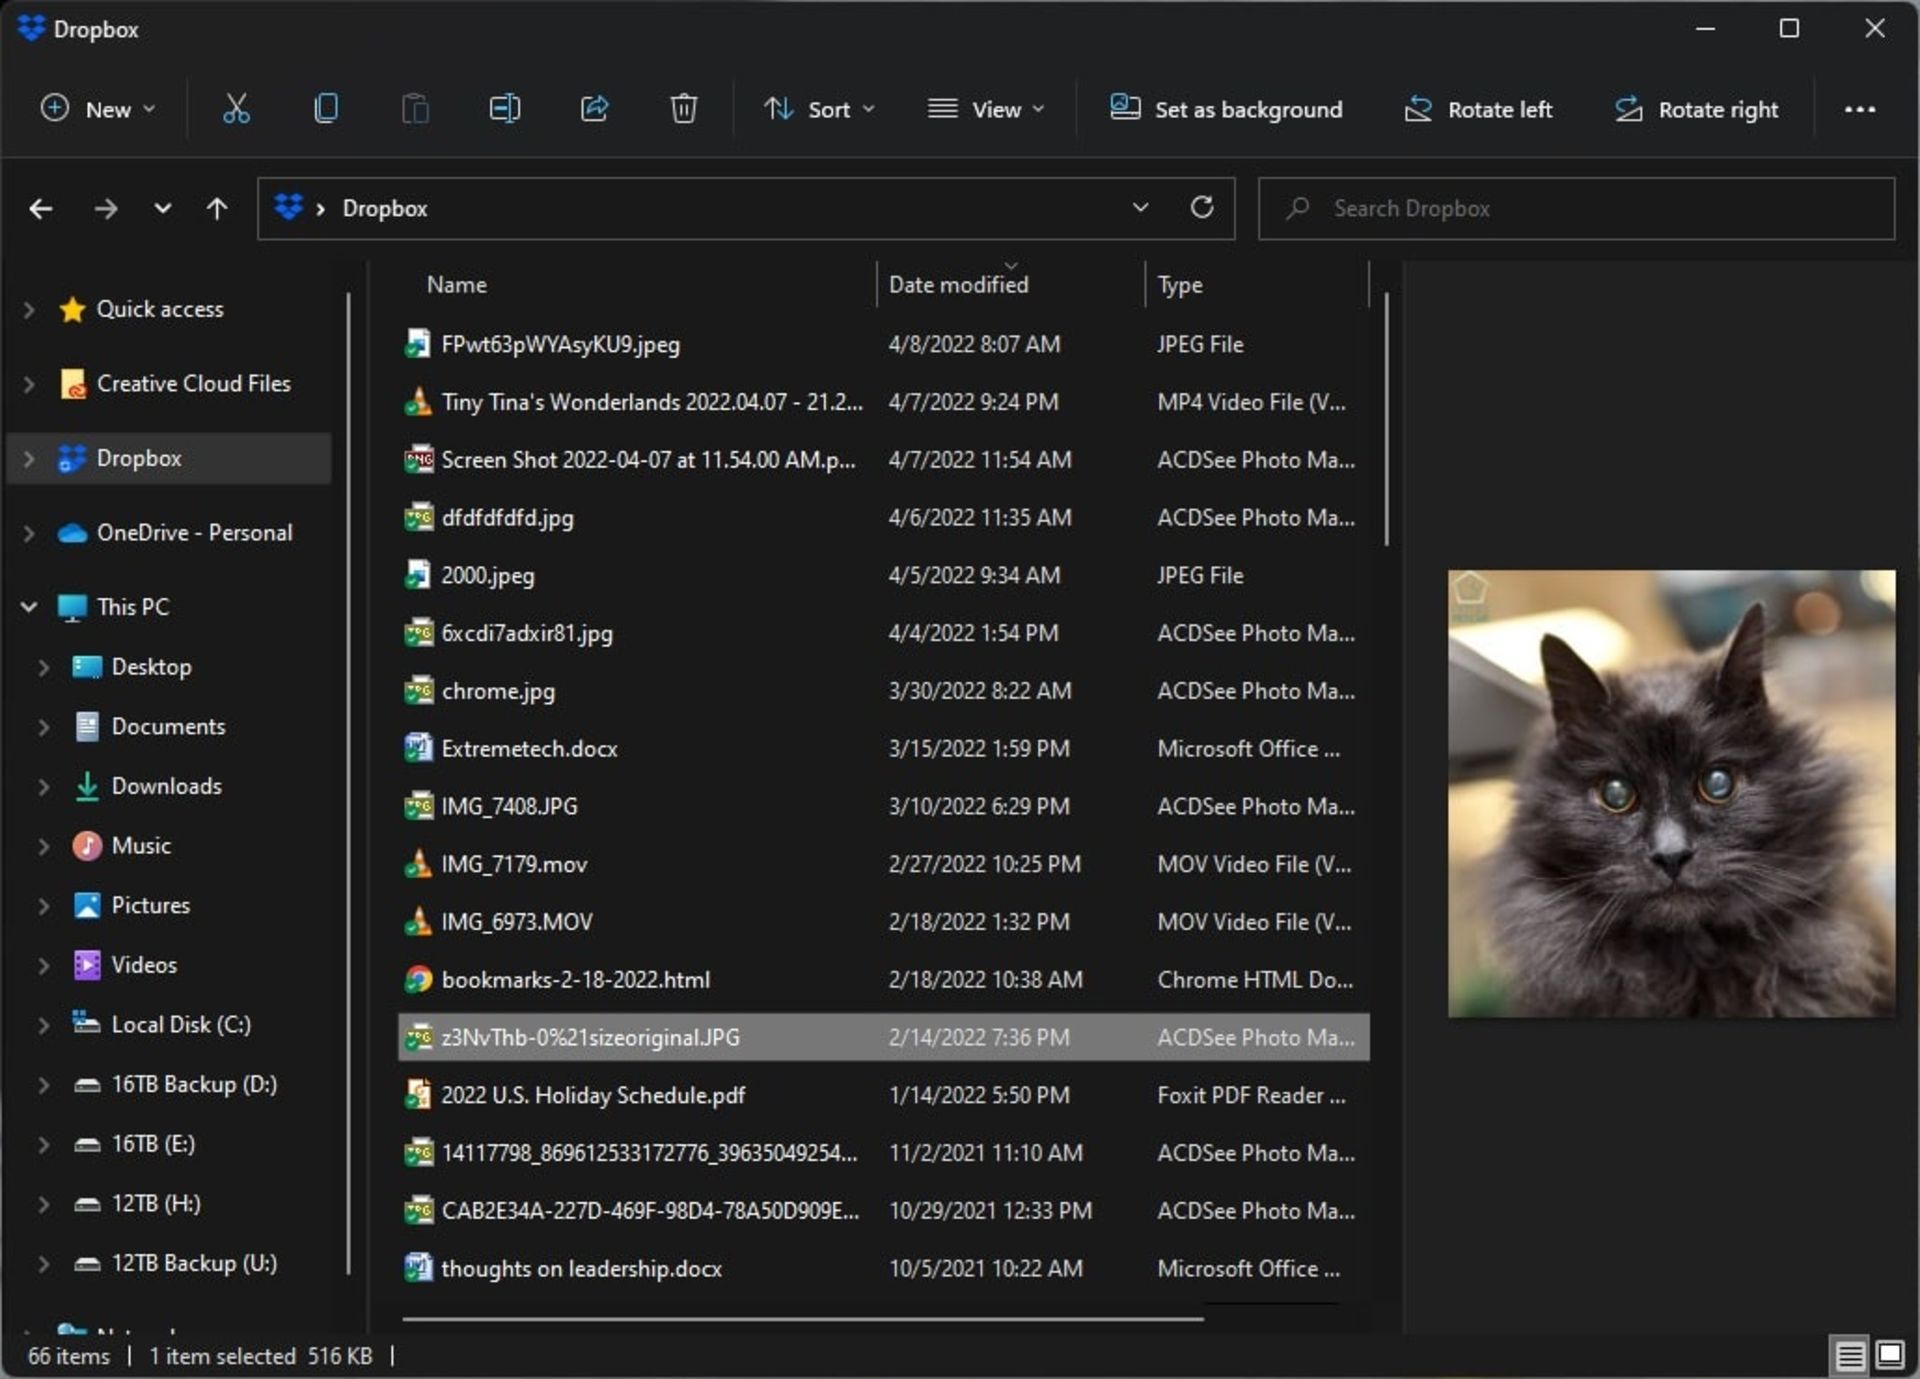The width and height of the screenshot is (1920, 1379).
Task: Open recent locations chevron
Action: (162, 209)
